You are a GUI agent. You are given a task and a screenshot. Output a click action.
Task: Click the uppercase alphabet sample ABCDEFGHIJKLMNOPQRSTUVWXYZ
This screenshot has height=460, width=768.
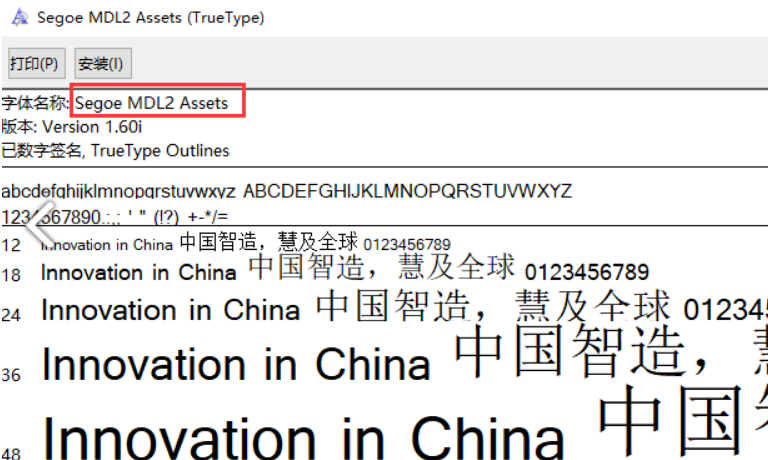click(408, 191)
